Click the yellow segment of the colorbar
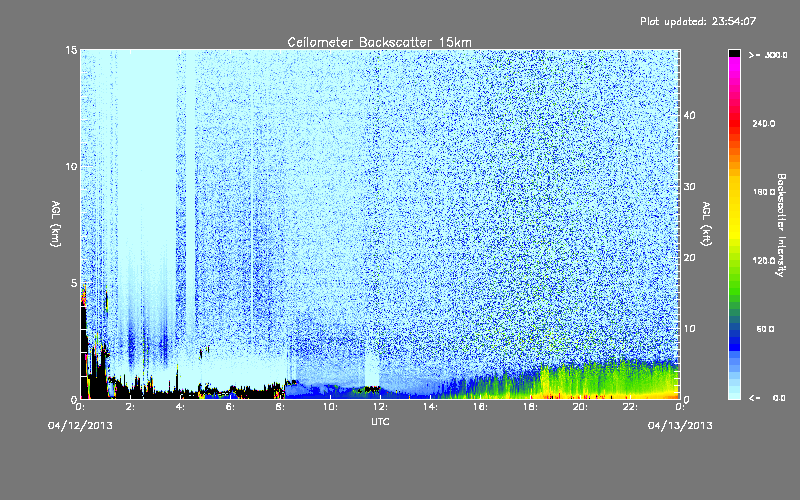800x500 pixels. coord(734,209)
